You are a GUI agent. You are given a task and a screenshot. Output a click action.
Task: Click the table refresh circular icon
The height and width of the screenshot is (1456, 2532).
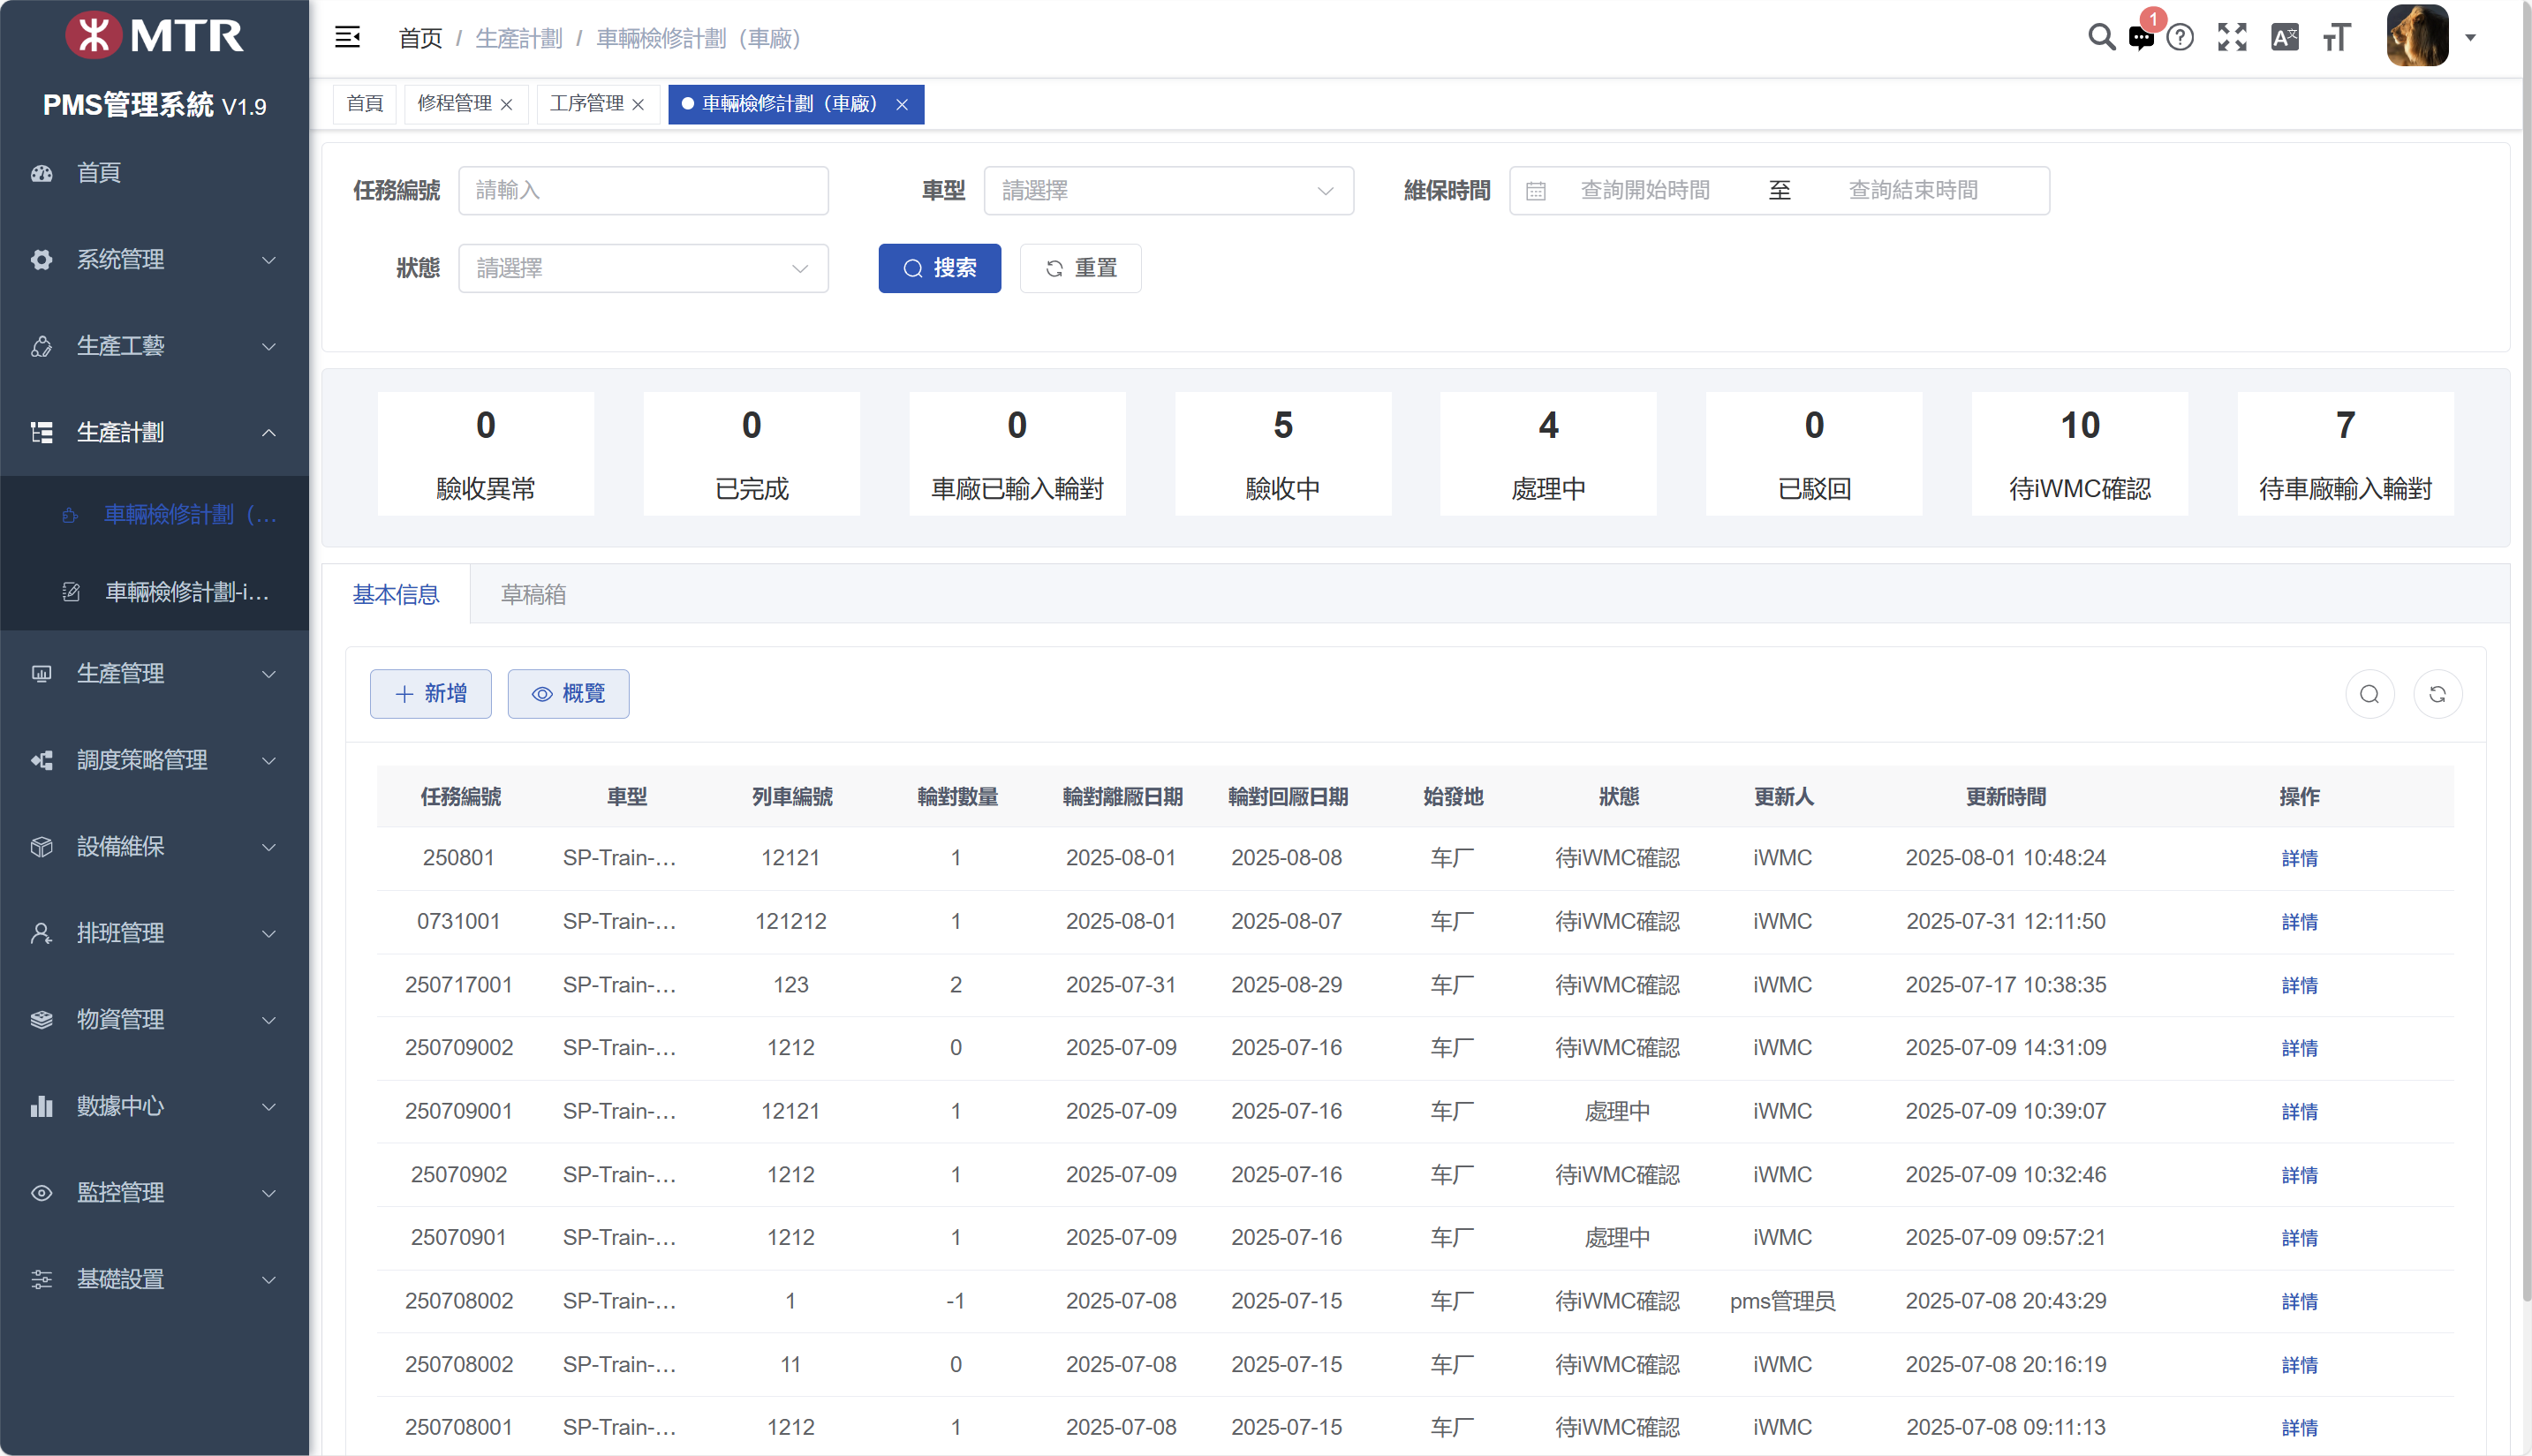(x=2437, y=694)
